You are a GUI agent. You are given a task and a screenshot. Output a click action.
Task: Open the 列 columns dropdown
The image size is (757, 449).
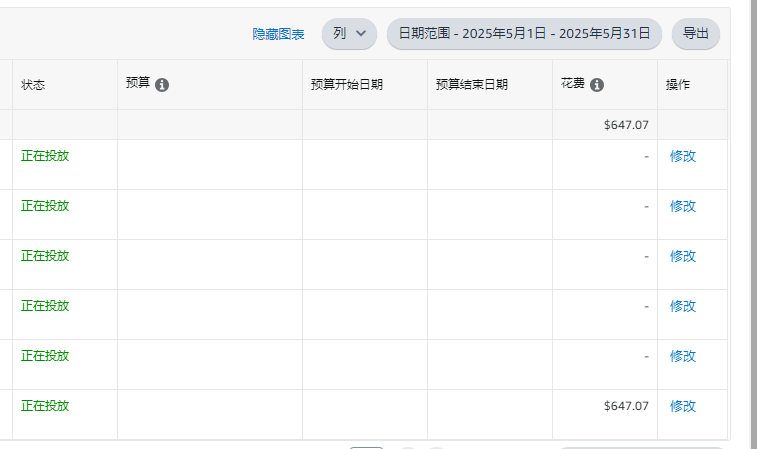coord(349,33)
